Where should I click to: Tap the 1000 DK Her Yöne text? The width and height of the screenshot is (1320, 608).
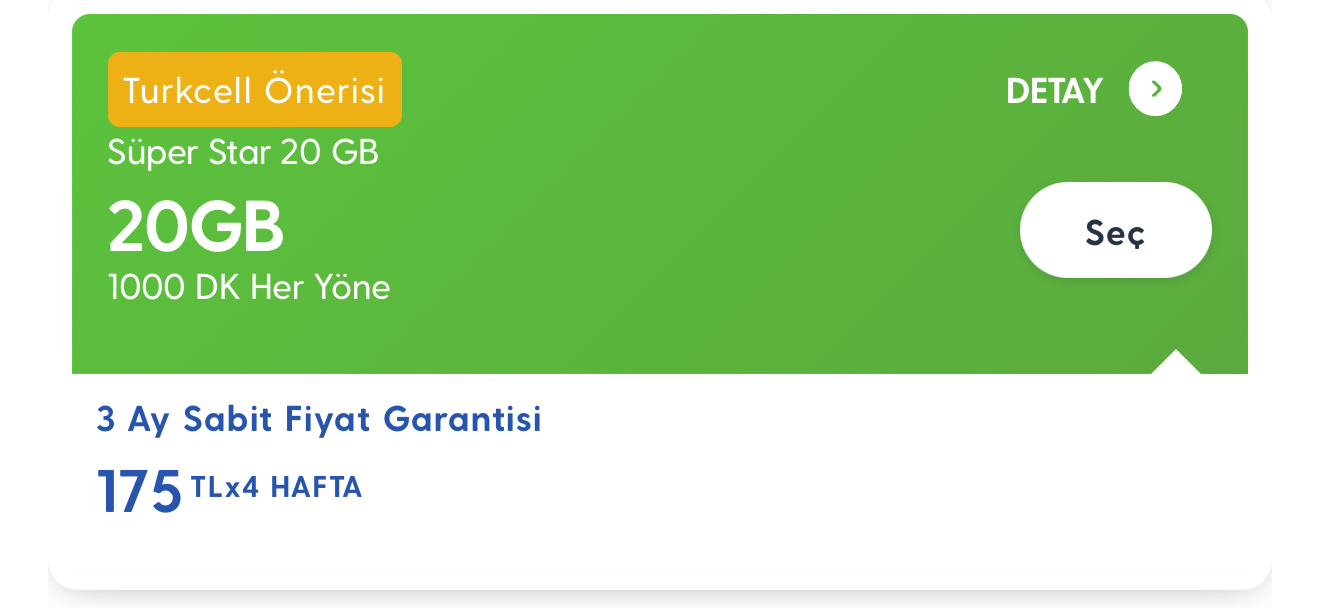pyautogui.click(x=249, y=288)
